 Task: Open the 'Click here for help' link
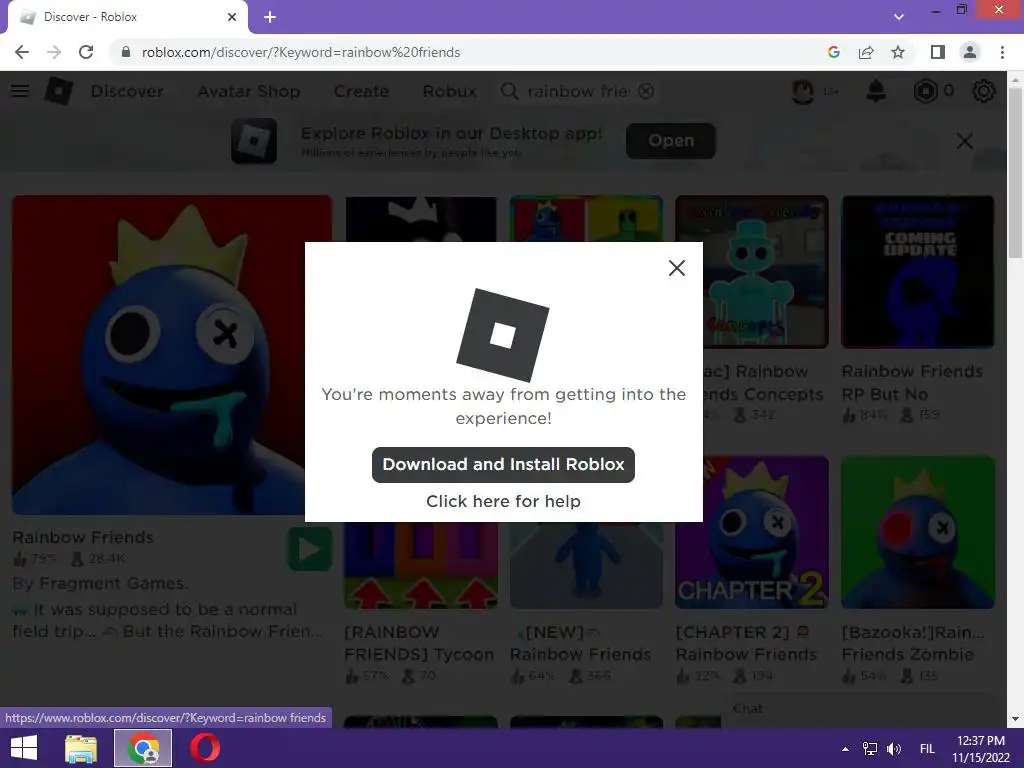[503, 501]
